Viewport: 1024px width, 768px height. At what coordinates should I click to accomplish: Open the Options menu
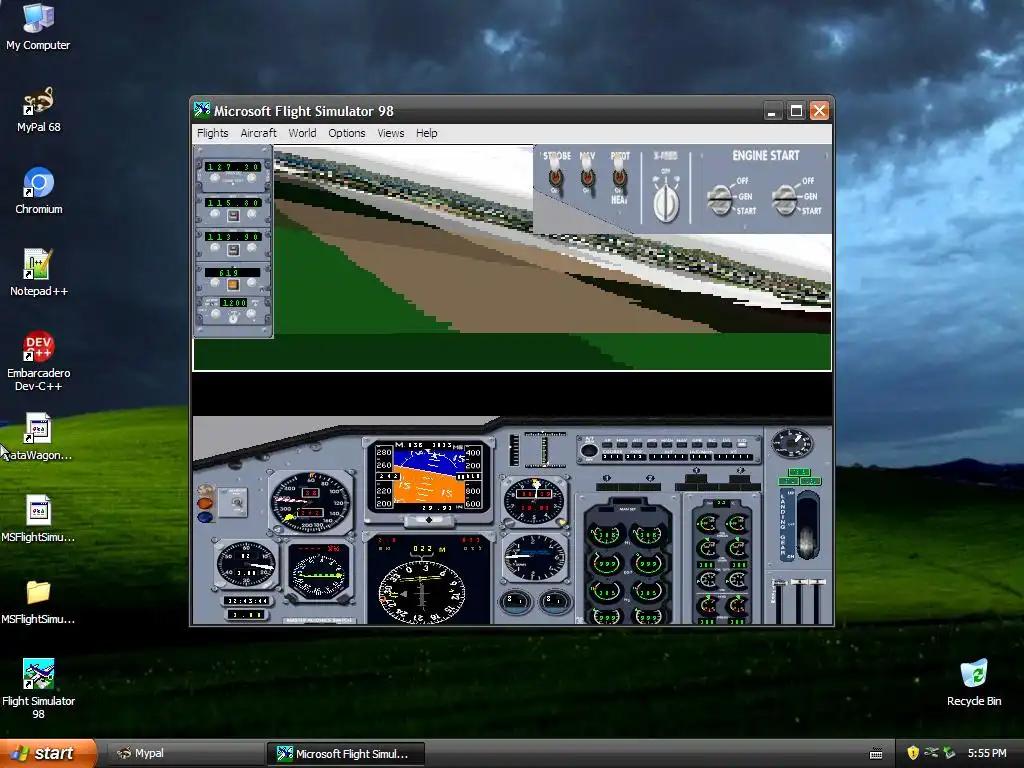[x=347, y=133]
